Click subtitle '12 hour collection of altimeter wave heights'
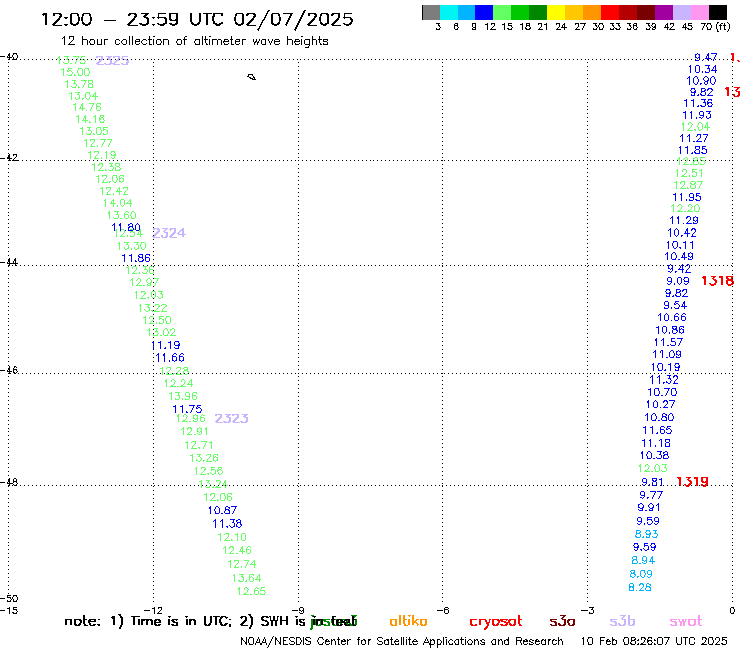 pos(195,41)
